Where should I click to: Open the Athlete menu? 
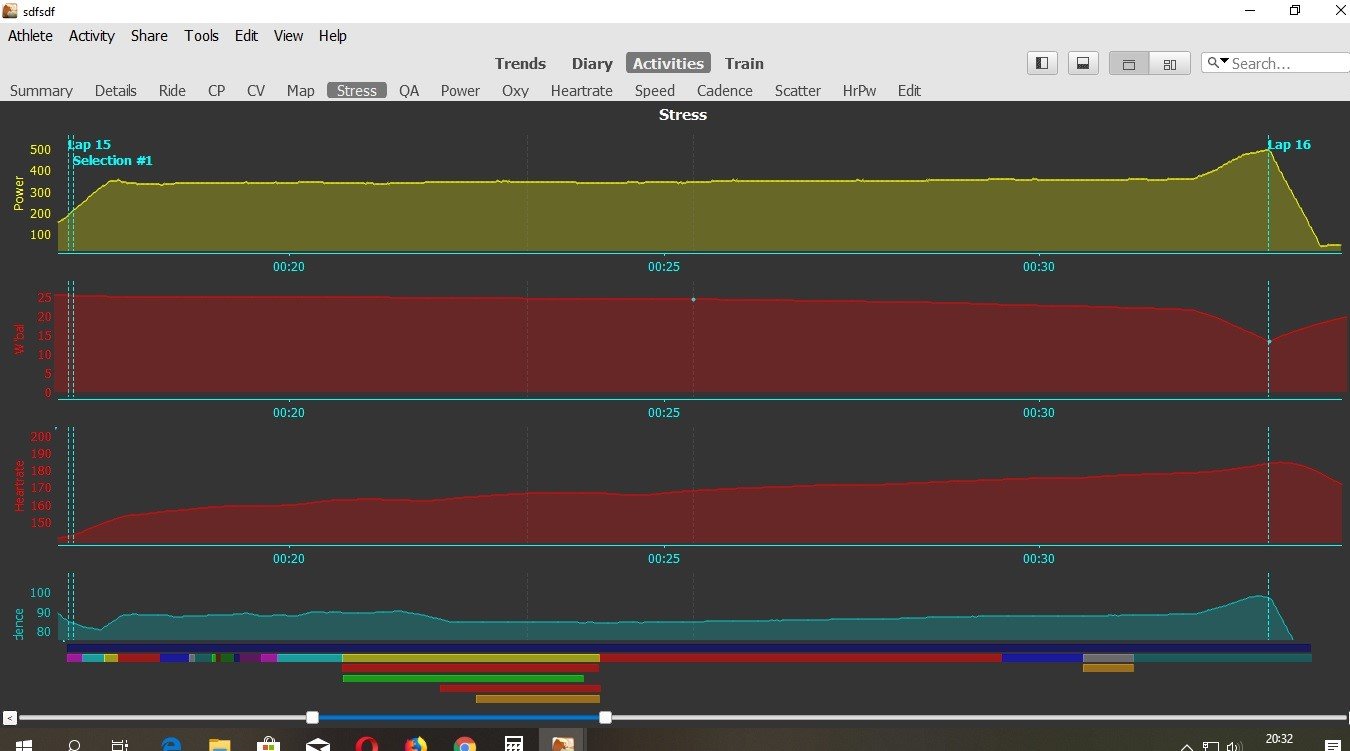click(30, 35)
